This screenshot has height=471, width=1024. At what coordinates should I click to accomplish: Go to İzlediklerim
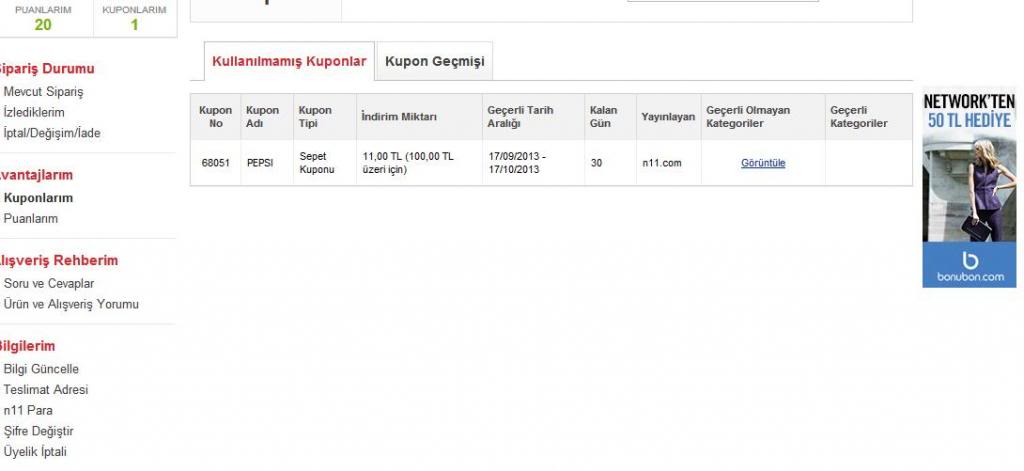point(34,112)
